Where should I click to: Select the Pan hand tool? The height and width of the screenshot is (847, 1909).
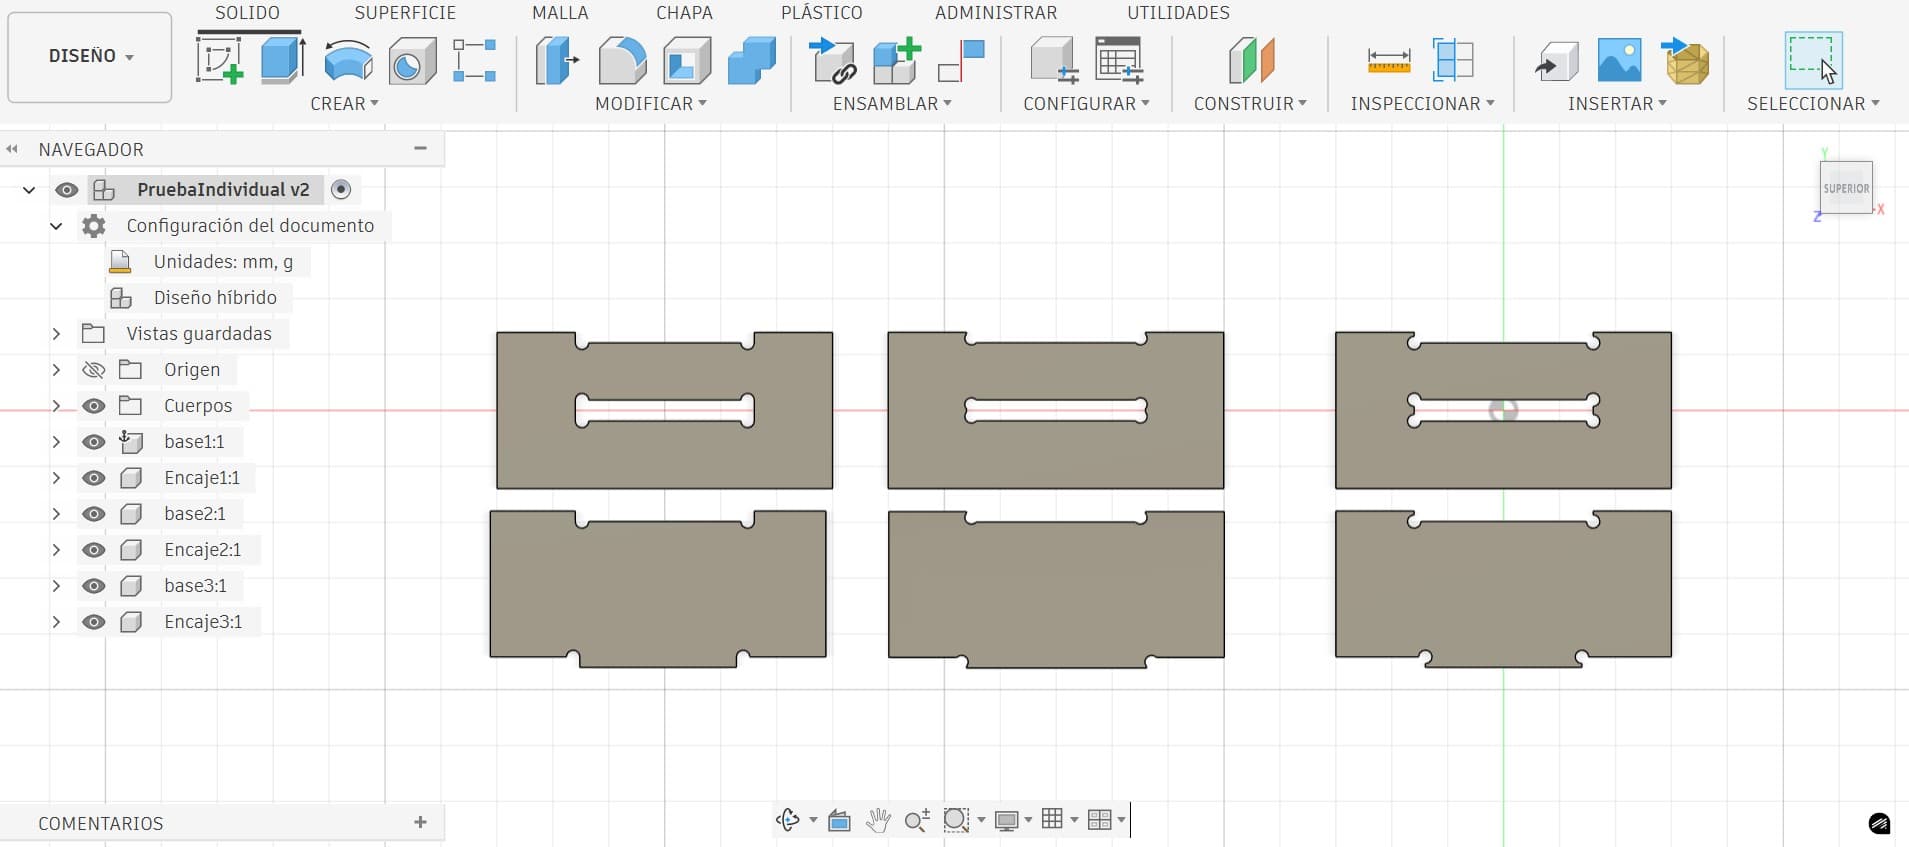click(x=878, y=821)
